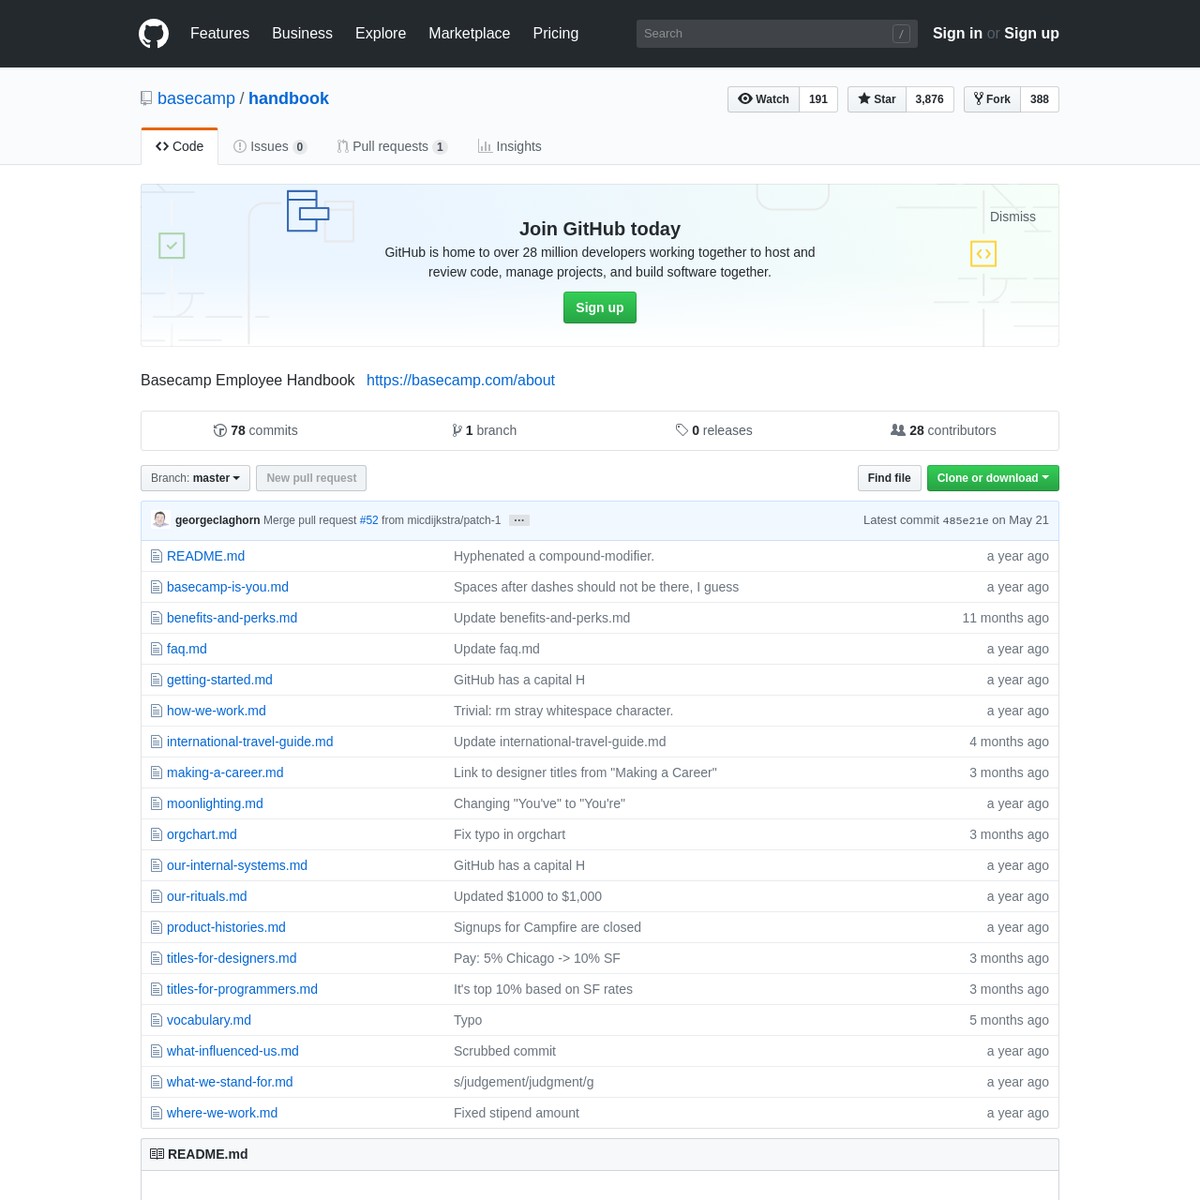View the 1 branch link

[484, 430]
